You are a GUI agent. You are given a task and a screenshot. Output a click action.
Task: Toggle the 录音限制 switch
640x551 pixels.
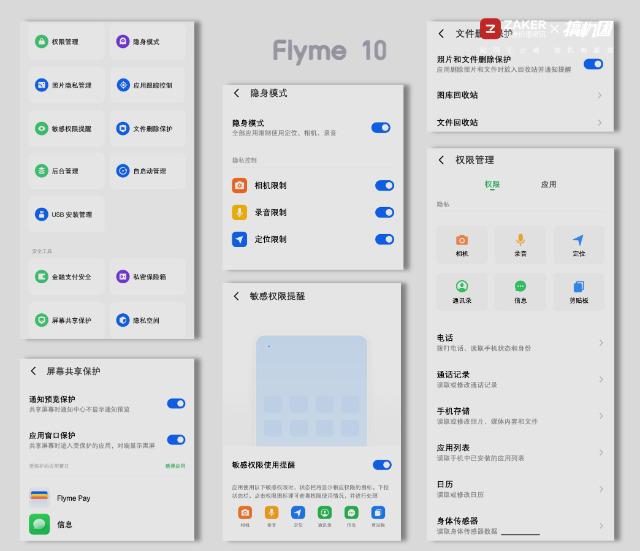tap(384, 212)
